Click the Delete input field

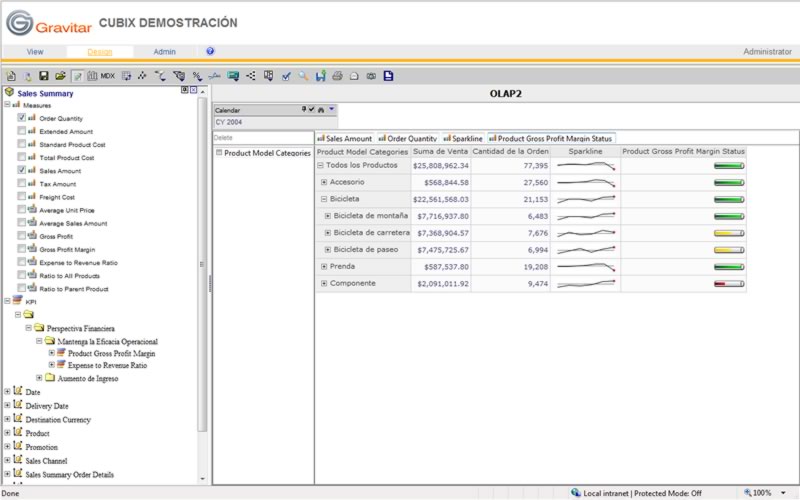[x=263, y=138]
